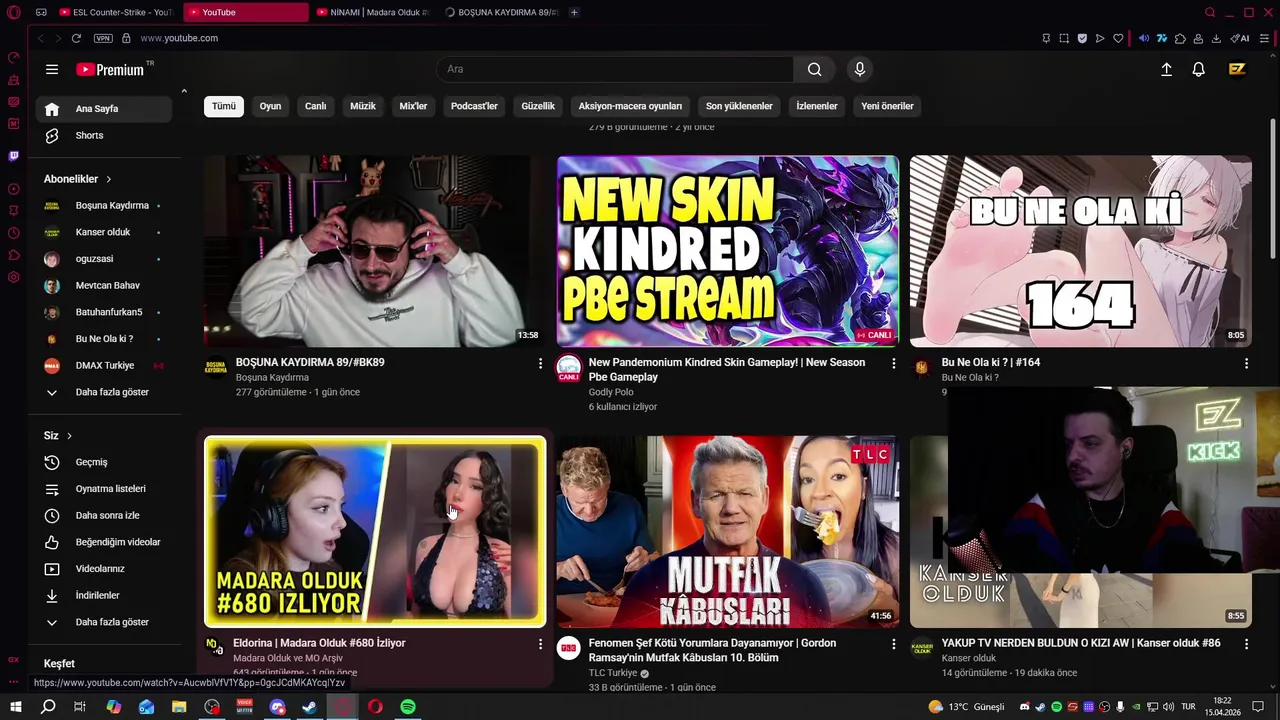Viewport: 1280px width, 720px height.
Task: Open oguzsasi subscription channel
Action: coord(104,259)
